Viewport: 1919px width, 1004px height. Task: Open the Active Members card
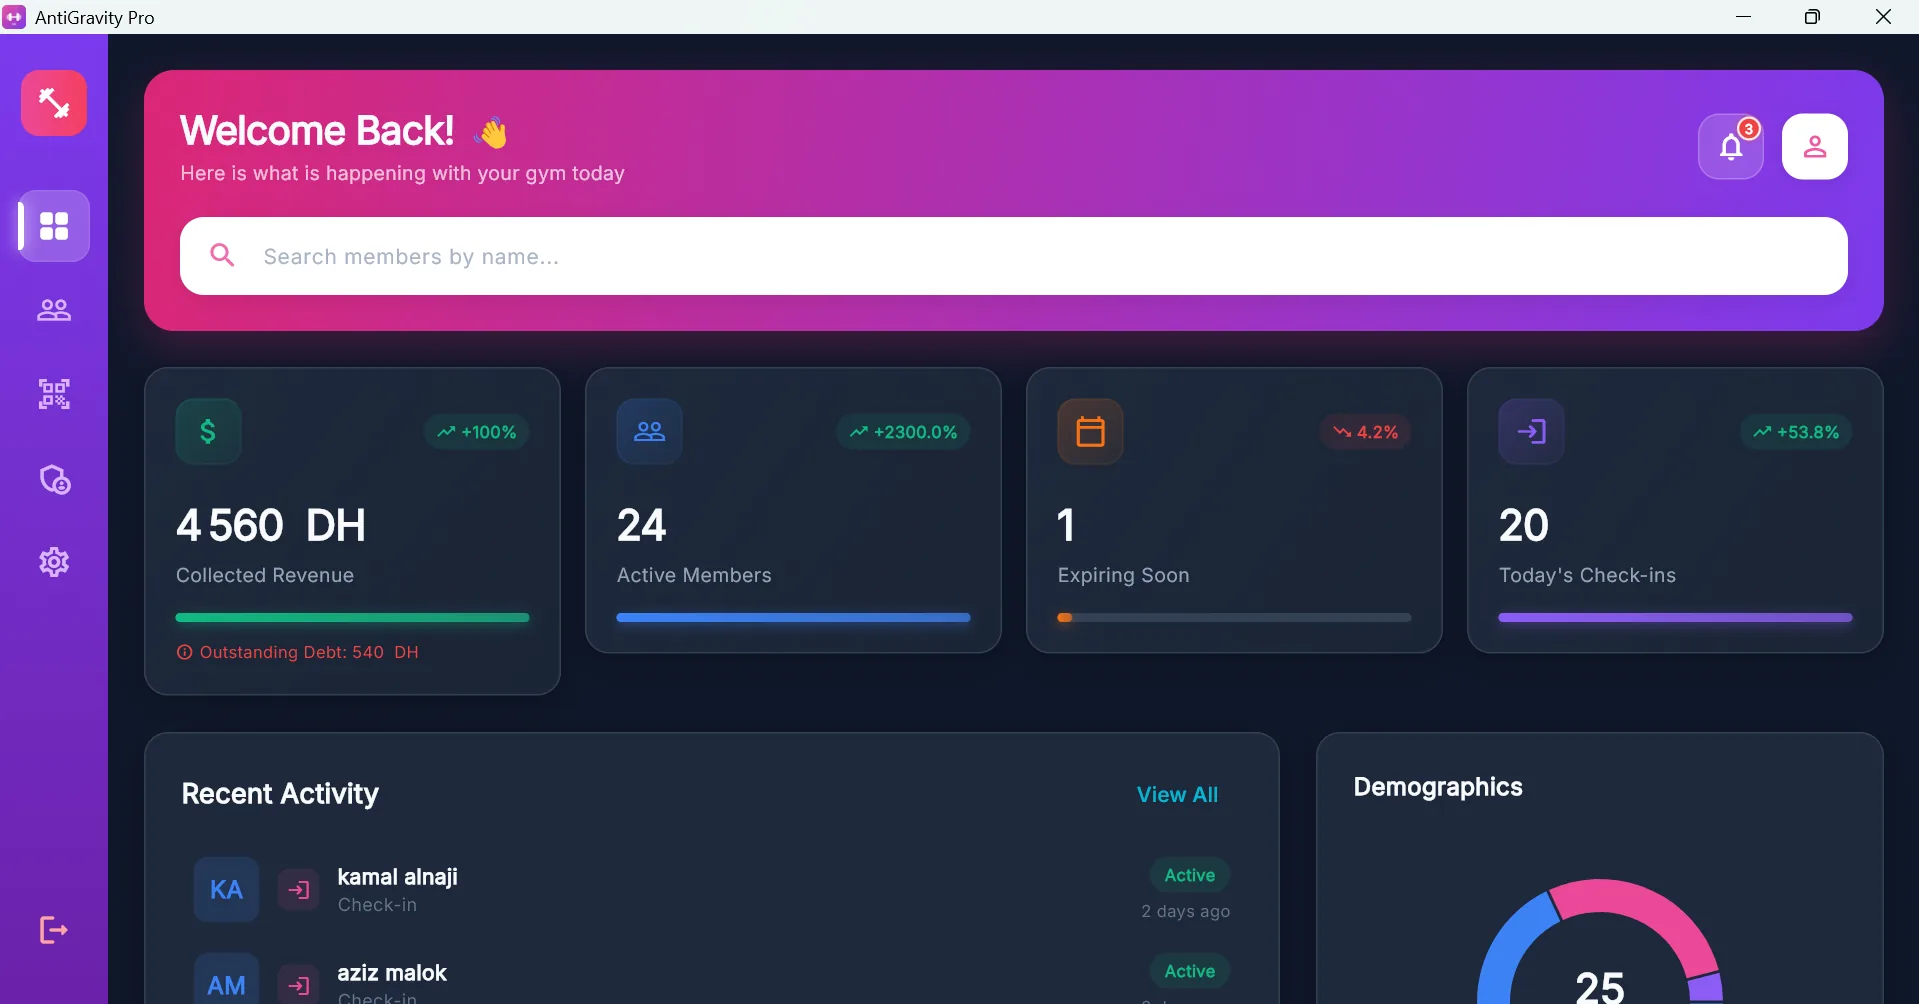[x=793, y=510]
